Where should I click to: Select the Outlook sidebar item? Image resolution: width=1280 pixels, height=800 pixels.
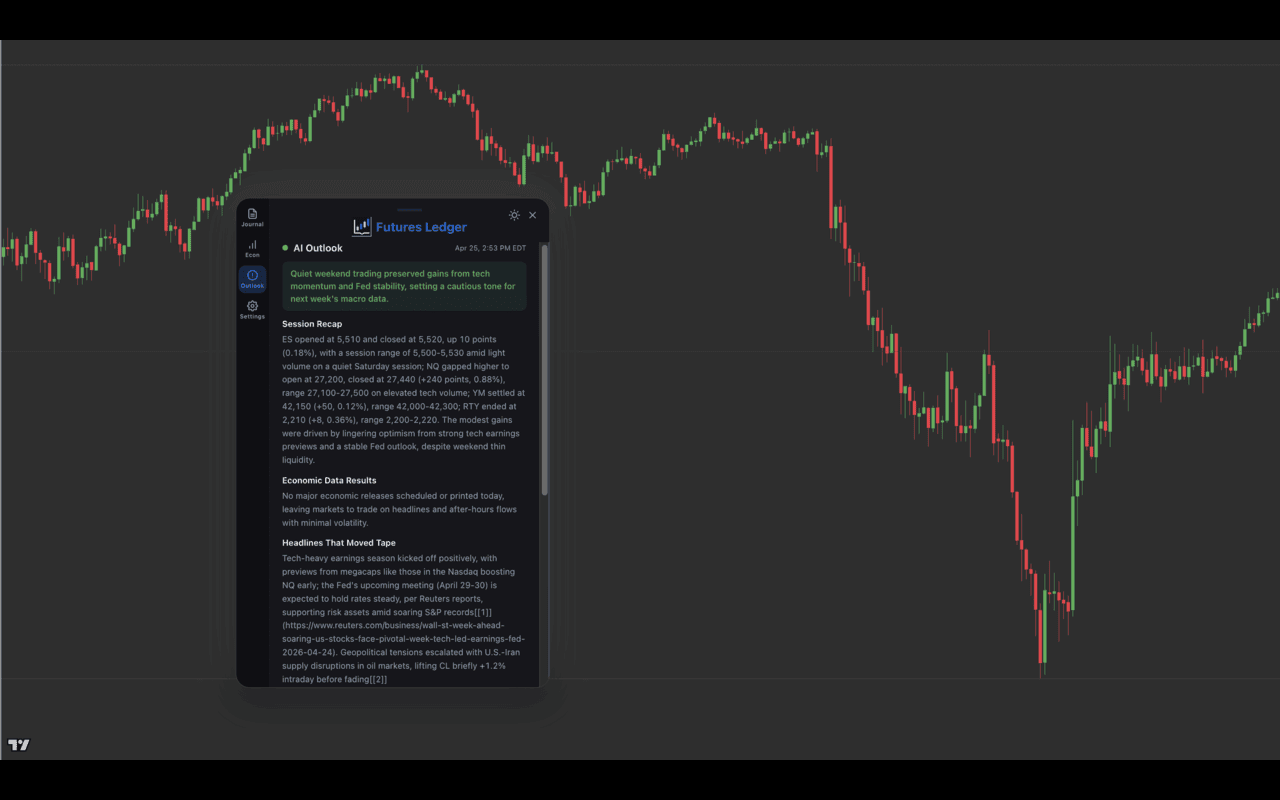252,279
